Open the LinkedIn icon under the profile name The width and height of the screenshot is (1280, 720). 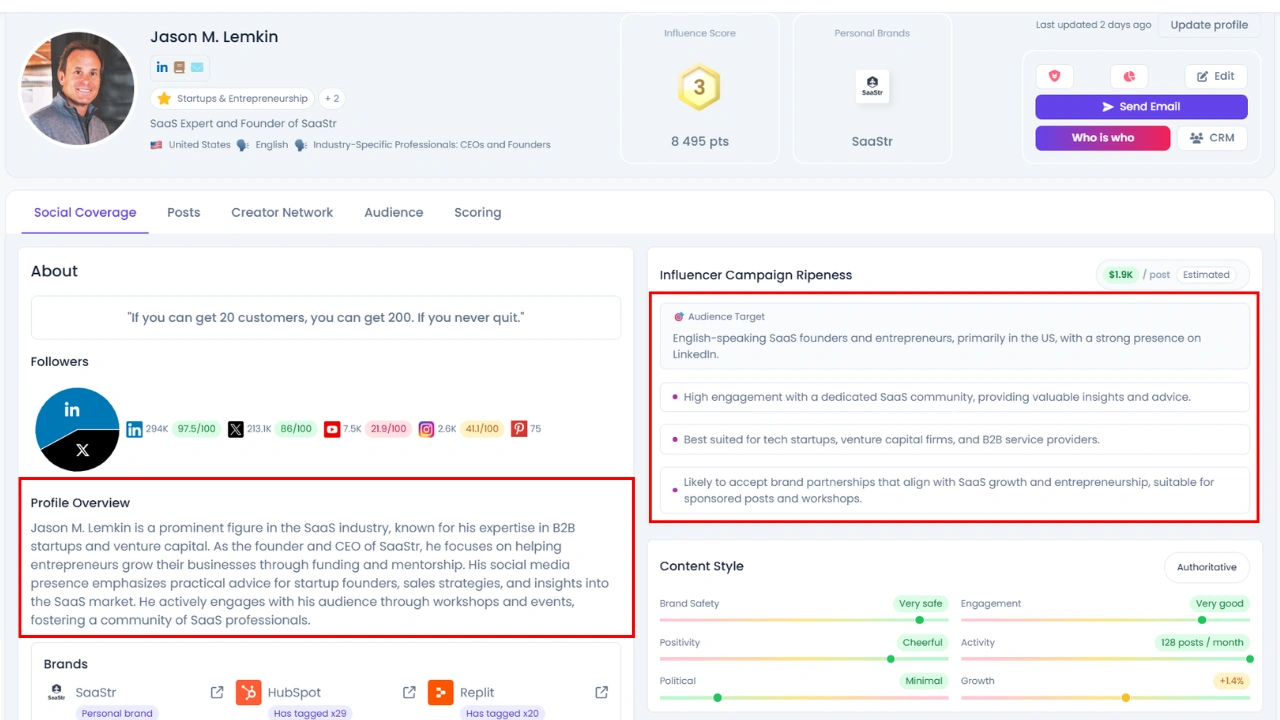click(162, 67)
